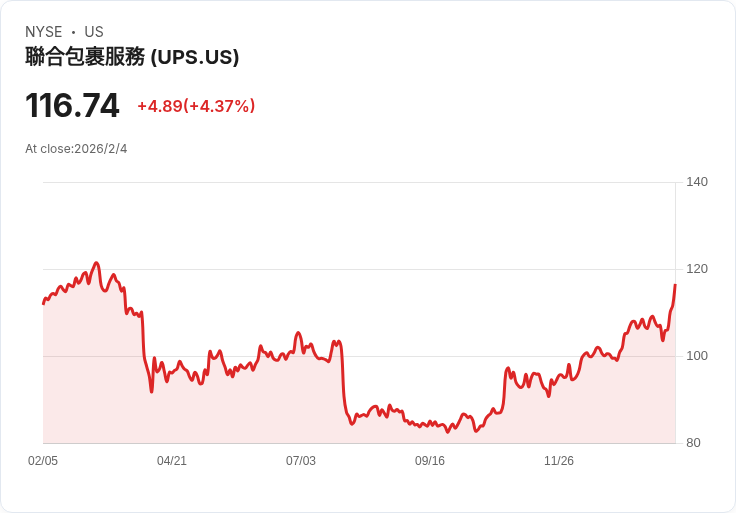Select the 11/26 date on the x-axis
Viewport: 736px width, 513px height.
[x=559, y=461]
